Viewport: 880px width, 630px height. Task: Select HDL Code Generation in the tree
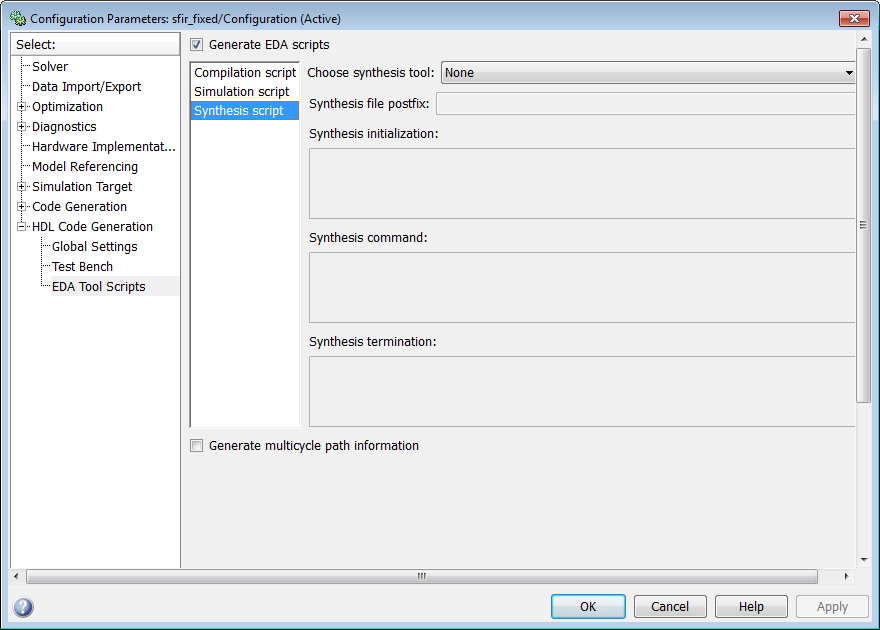coord(92,227)
